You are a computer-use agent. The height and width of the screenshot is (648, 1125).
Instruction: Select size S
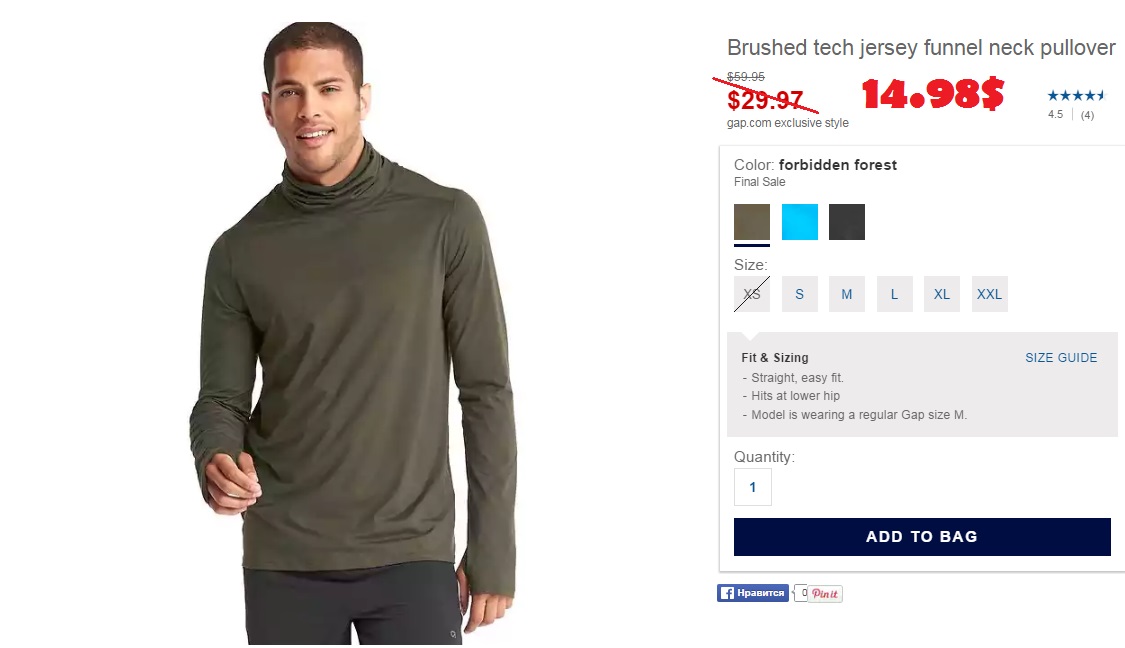point(799,294)
